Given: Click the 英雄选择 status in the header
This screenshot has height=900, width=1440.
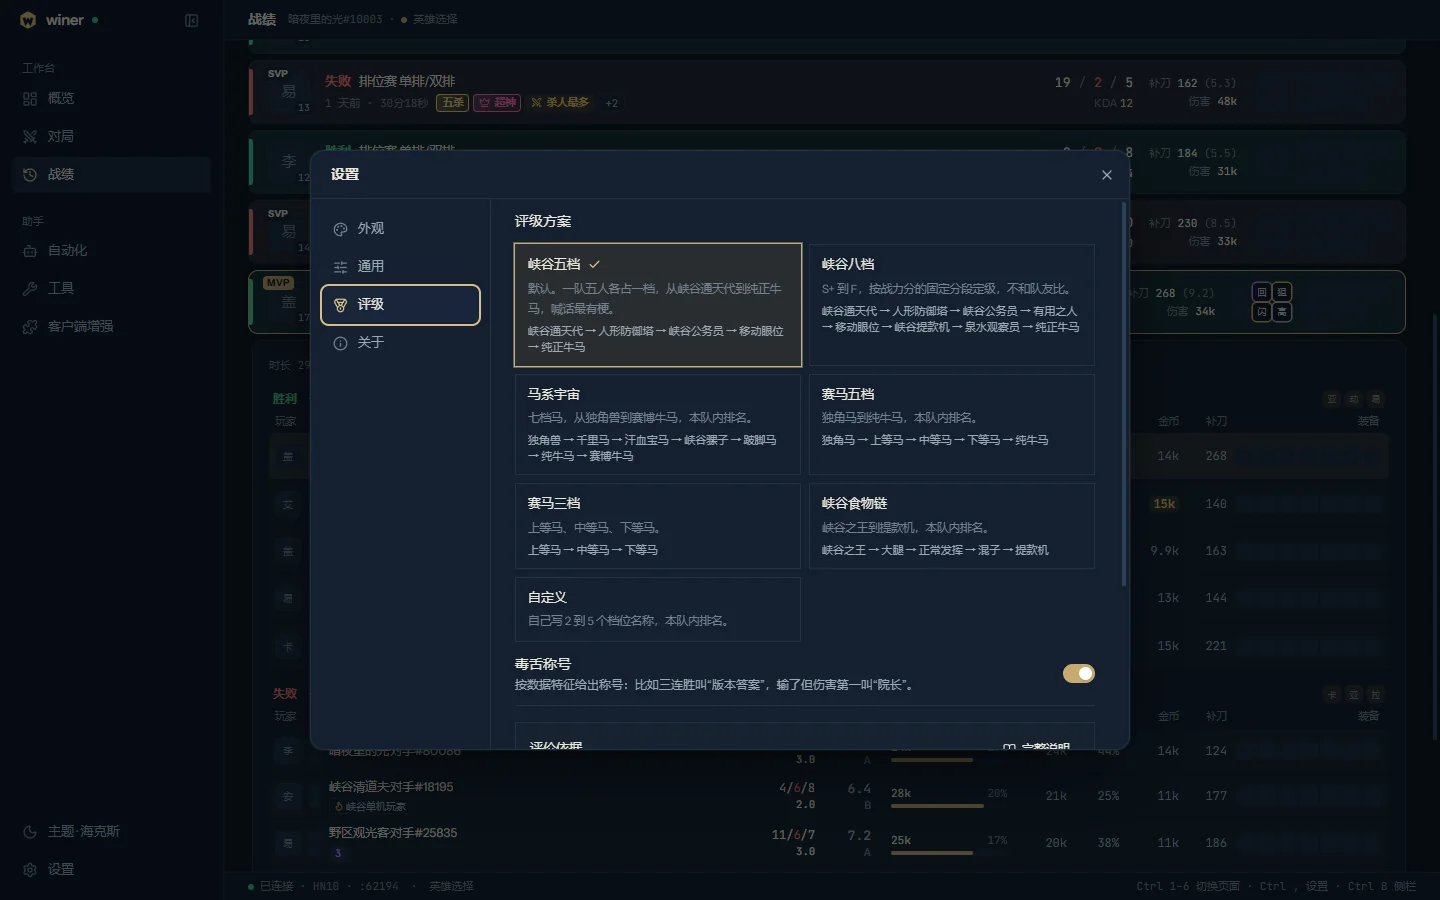Looking at the screenshot, I should (429, 20).
